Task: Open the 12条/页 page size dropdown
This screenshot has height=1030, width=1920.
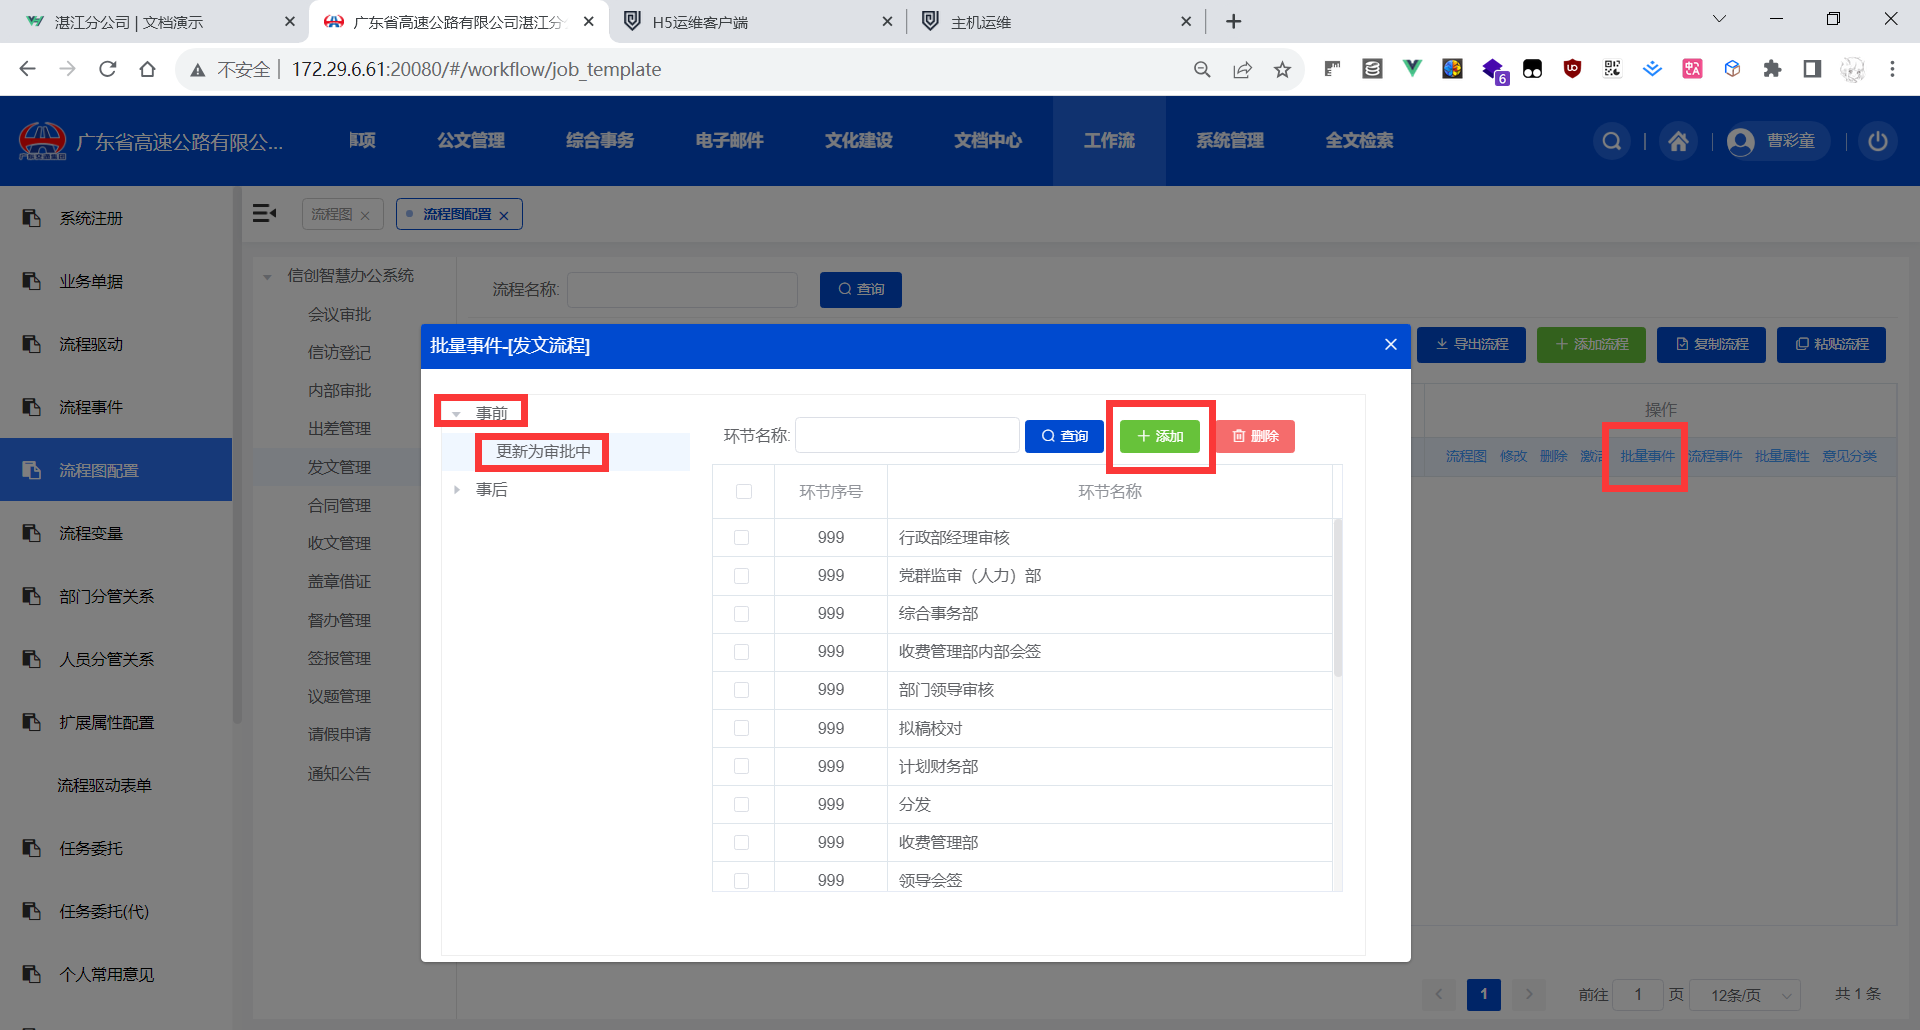Action: coord(1745,995)
